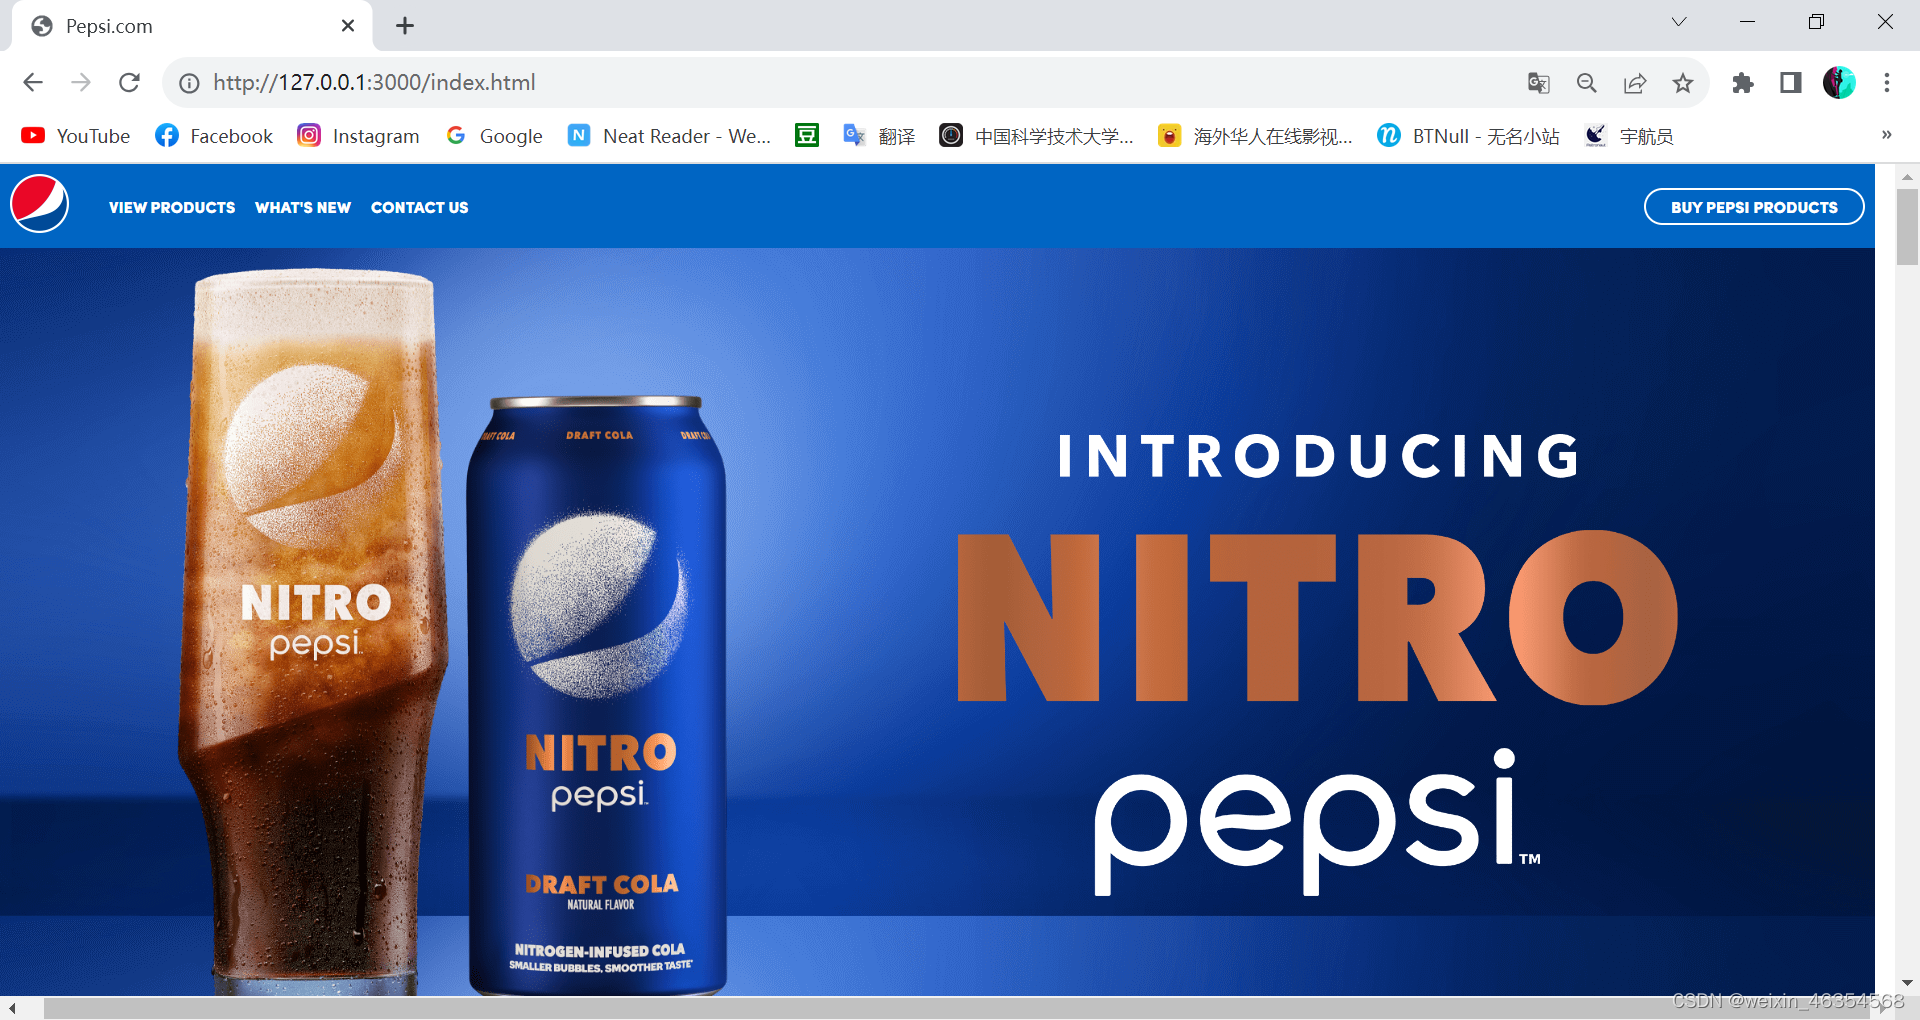Reload the page with refresh icon
The image size is (1920, 1020).
coord(129,83)
